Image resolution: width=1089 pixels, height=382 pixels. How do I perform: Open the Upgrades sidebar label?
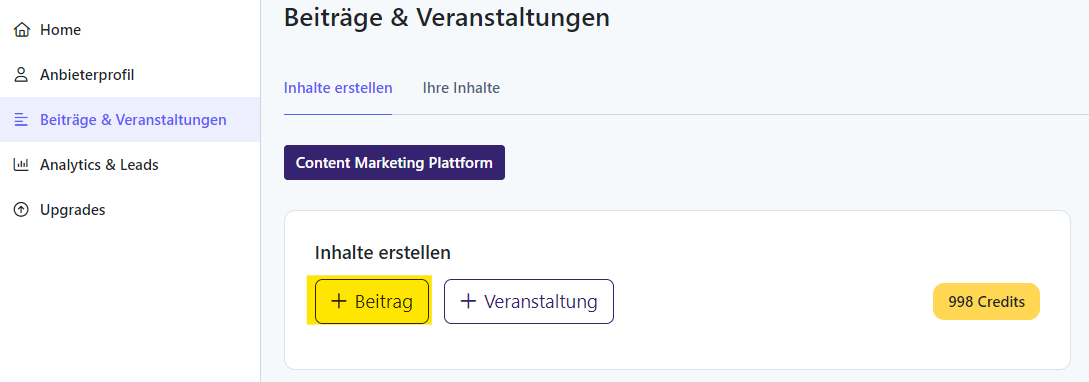[73, 210]
